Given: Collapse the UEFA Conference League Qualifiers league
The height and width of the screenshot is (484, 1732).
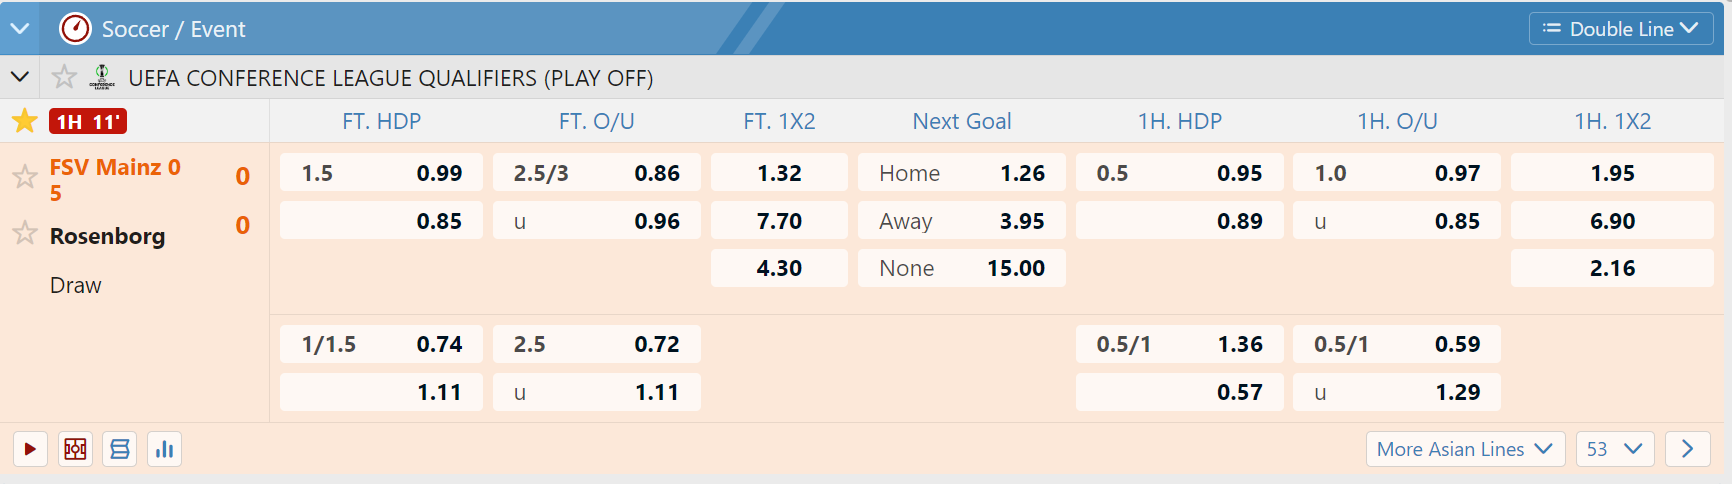Looking at the screenshot, I should [x=20, y=77].
